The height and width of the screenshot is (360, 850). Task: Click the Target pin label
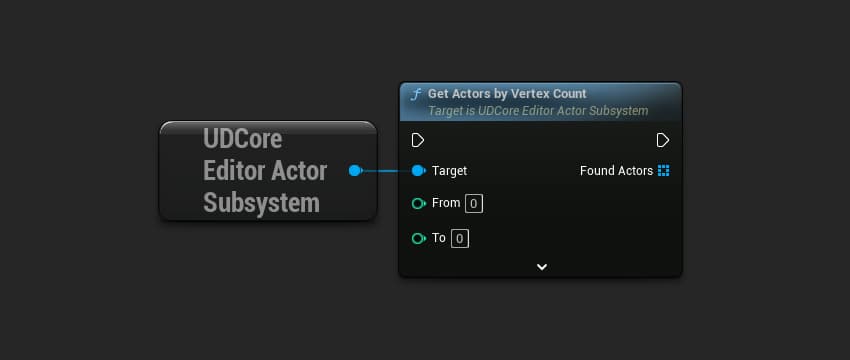pos(449,171)
